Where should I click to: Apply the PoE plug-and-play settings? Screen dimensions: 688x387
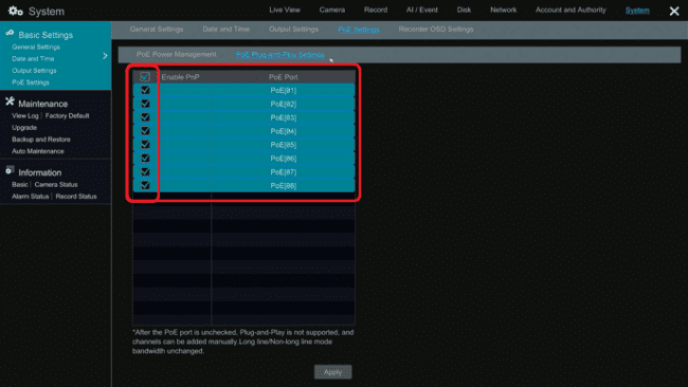click(333, 372)
